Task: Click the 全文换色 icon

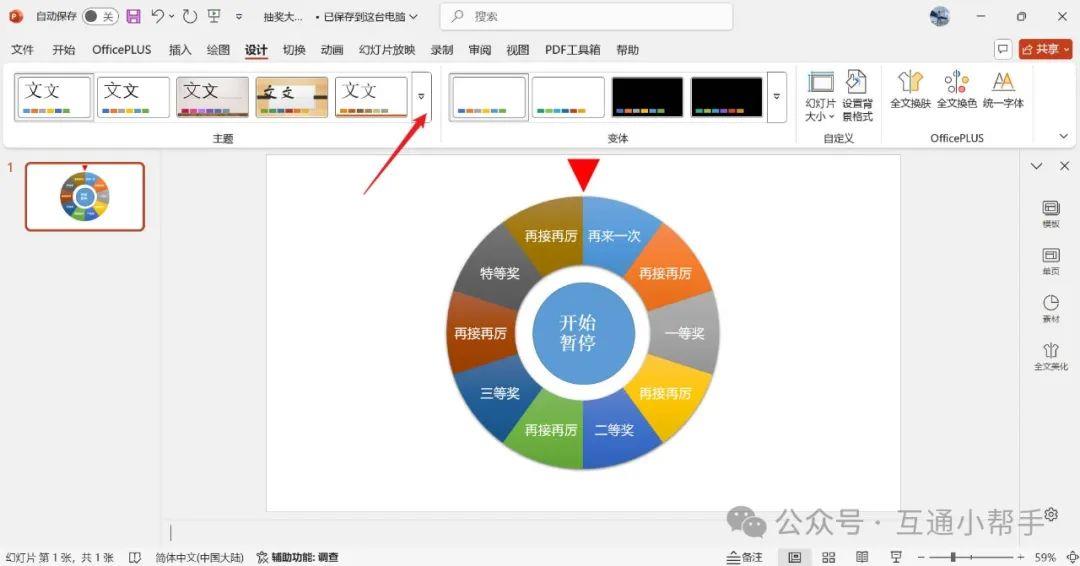Action: pyautogui.click(x=956, y=90)
